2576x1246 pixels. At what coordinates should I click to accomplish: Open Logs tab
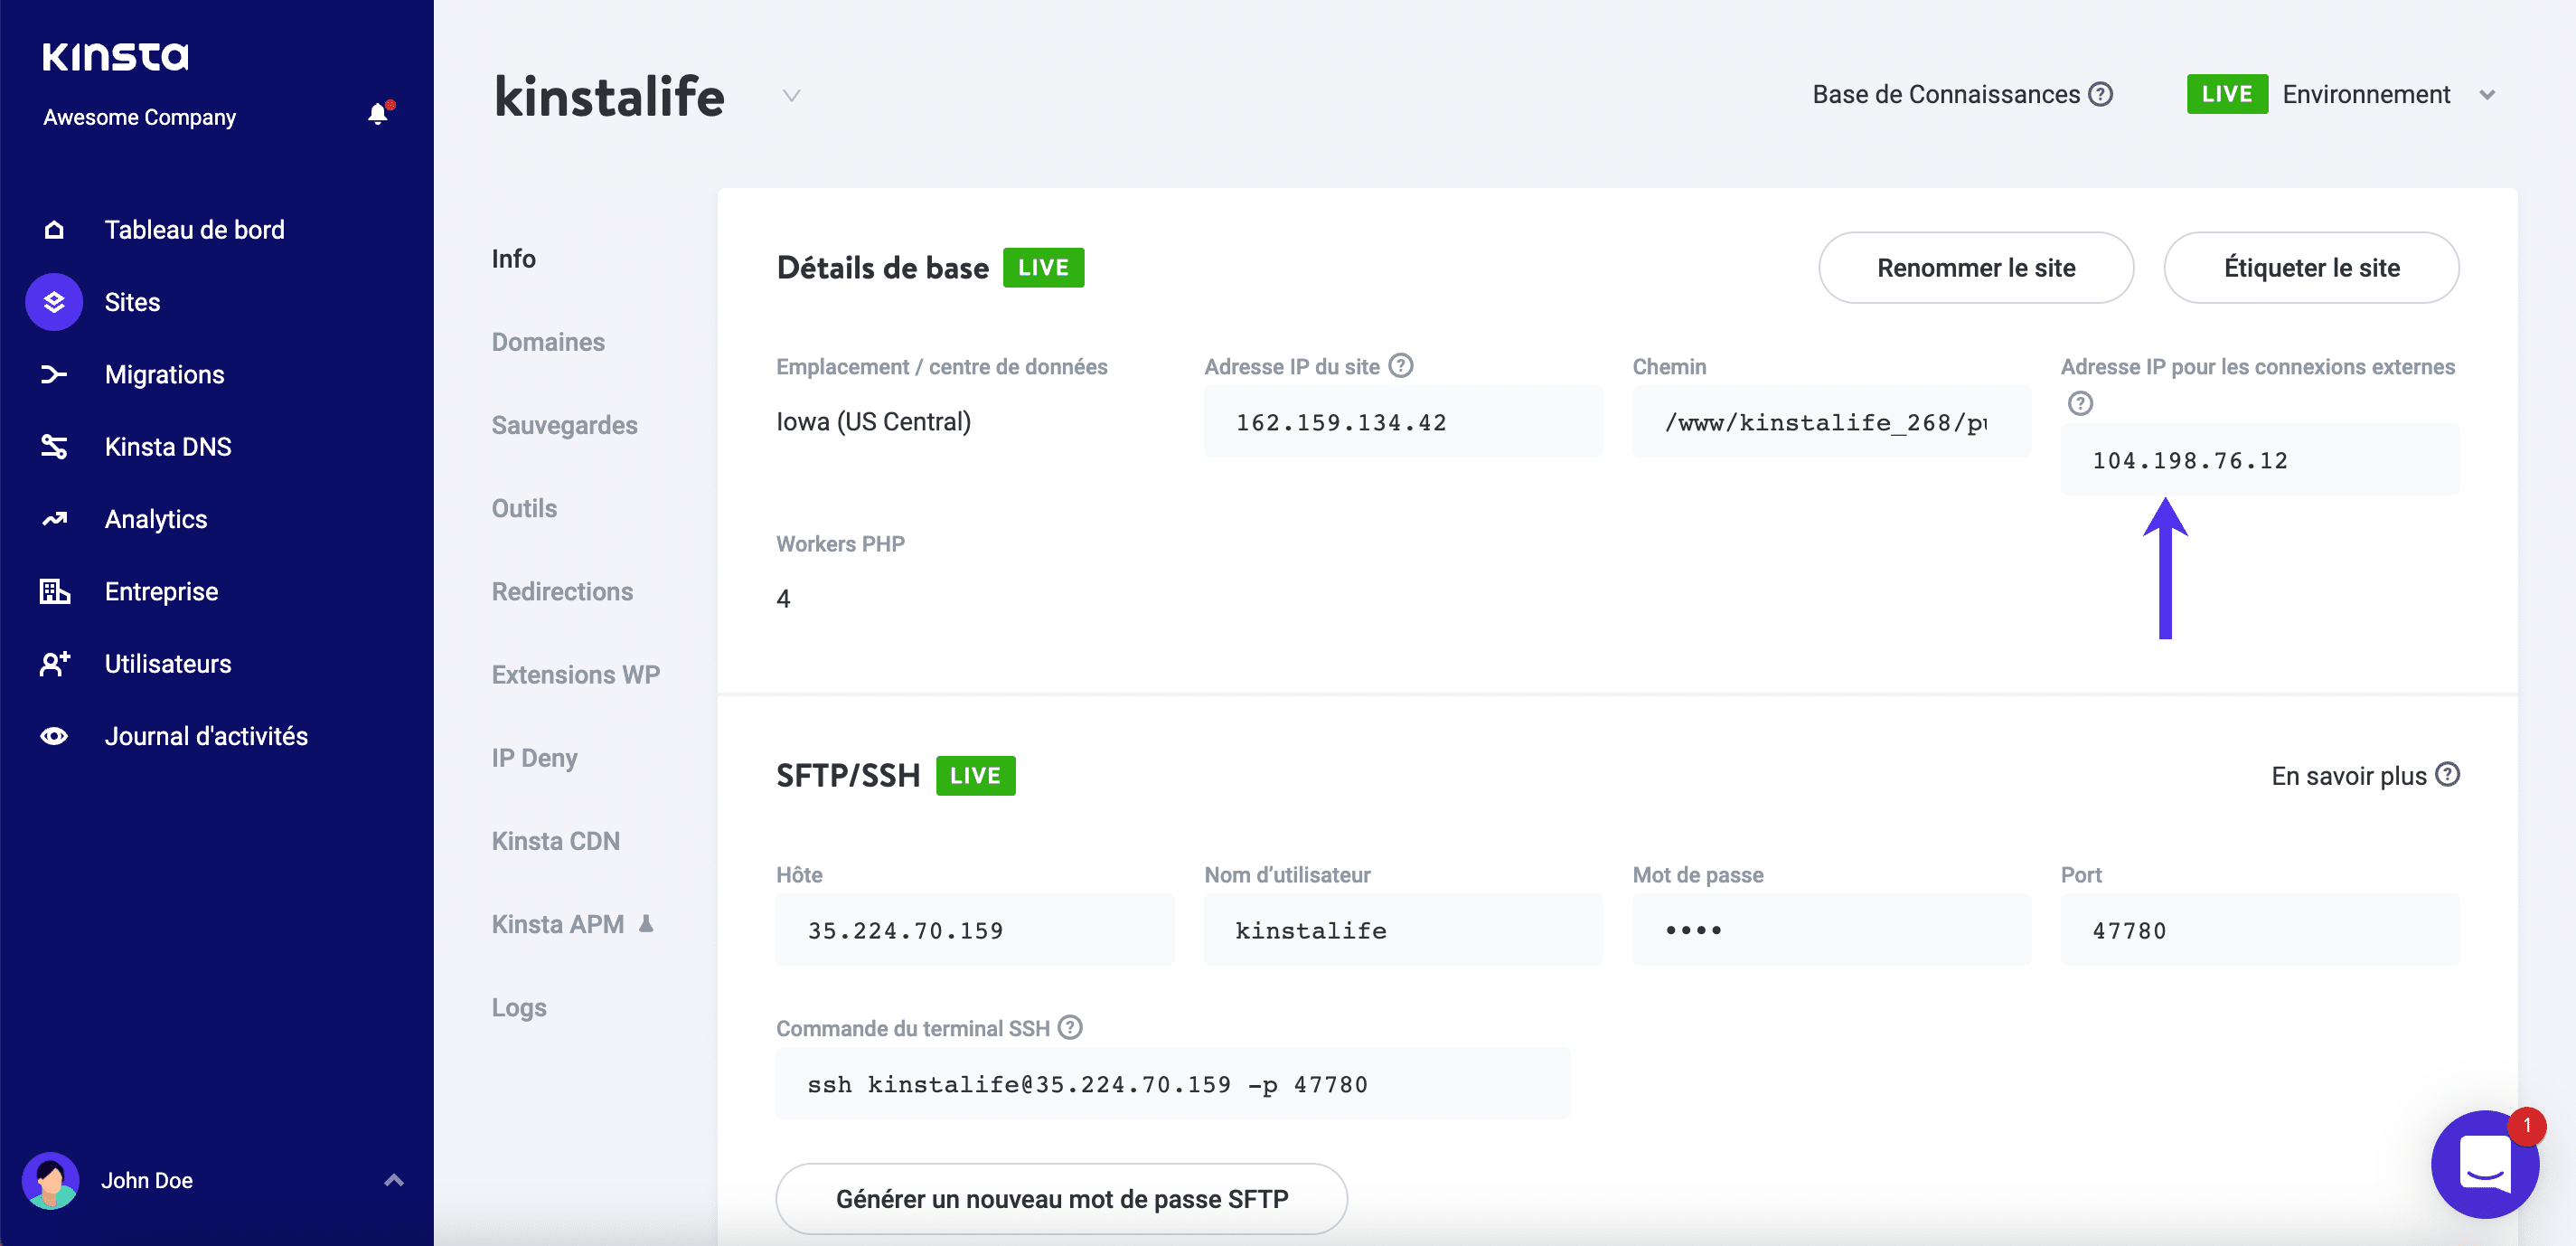[x=519, y=1007]
